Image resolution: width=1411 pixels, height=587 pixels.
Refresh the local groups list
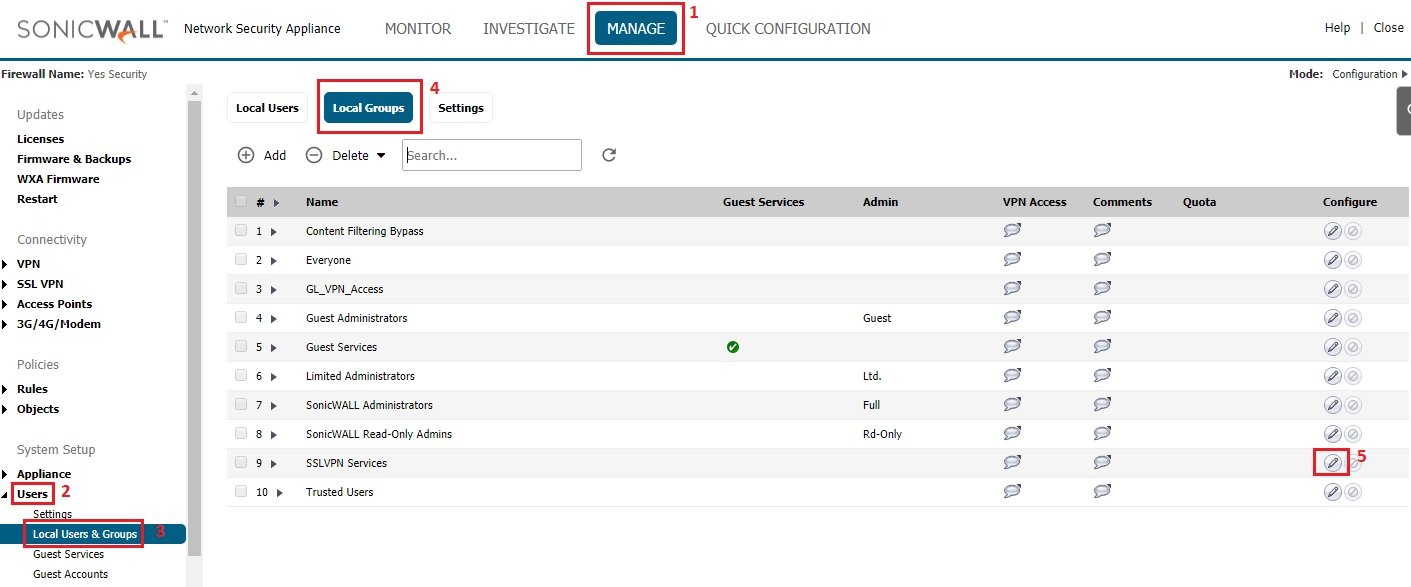tap(609, 154)
